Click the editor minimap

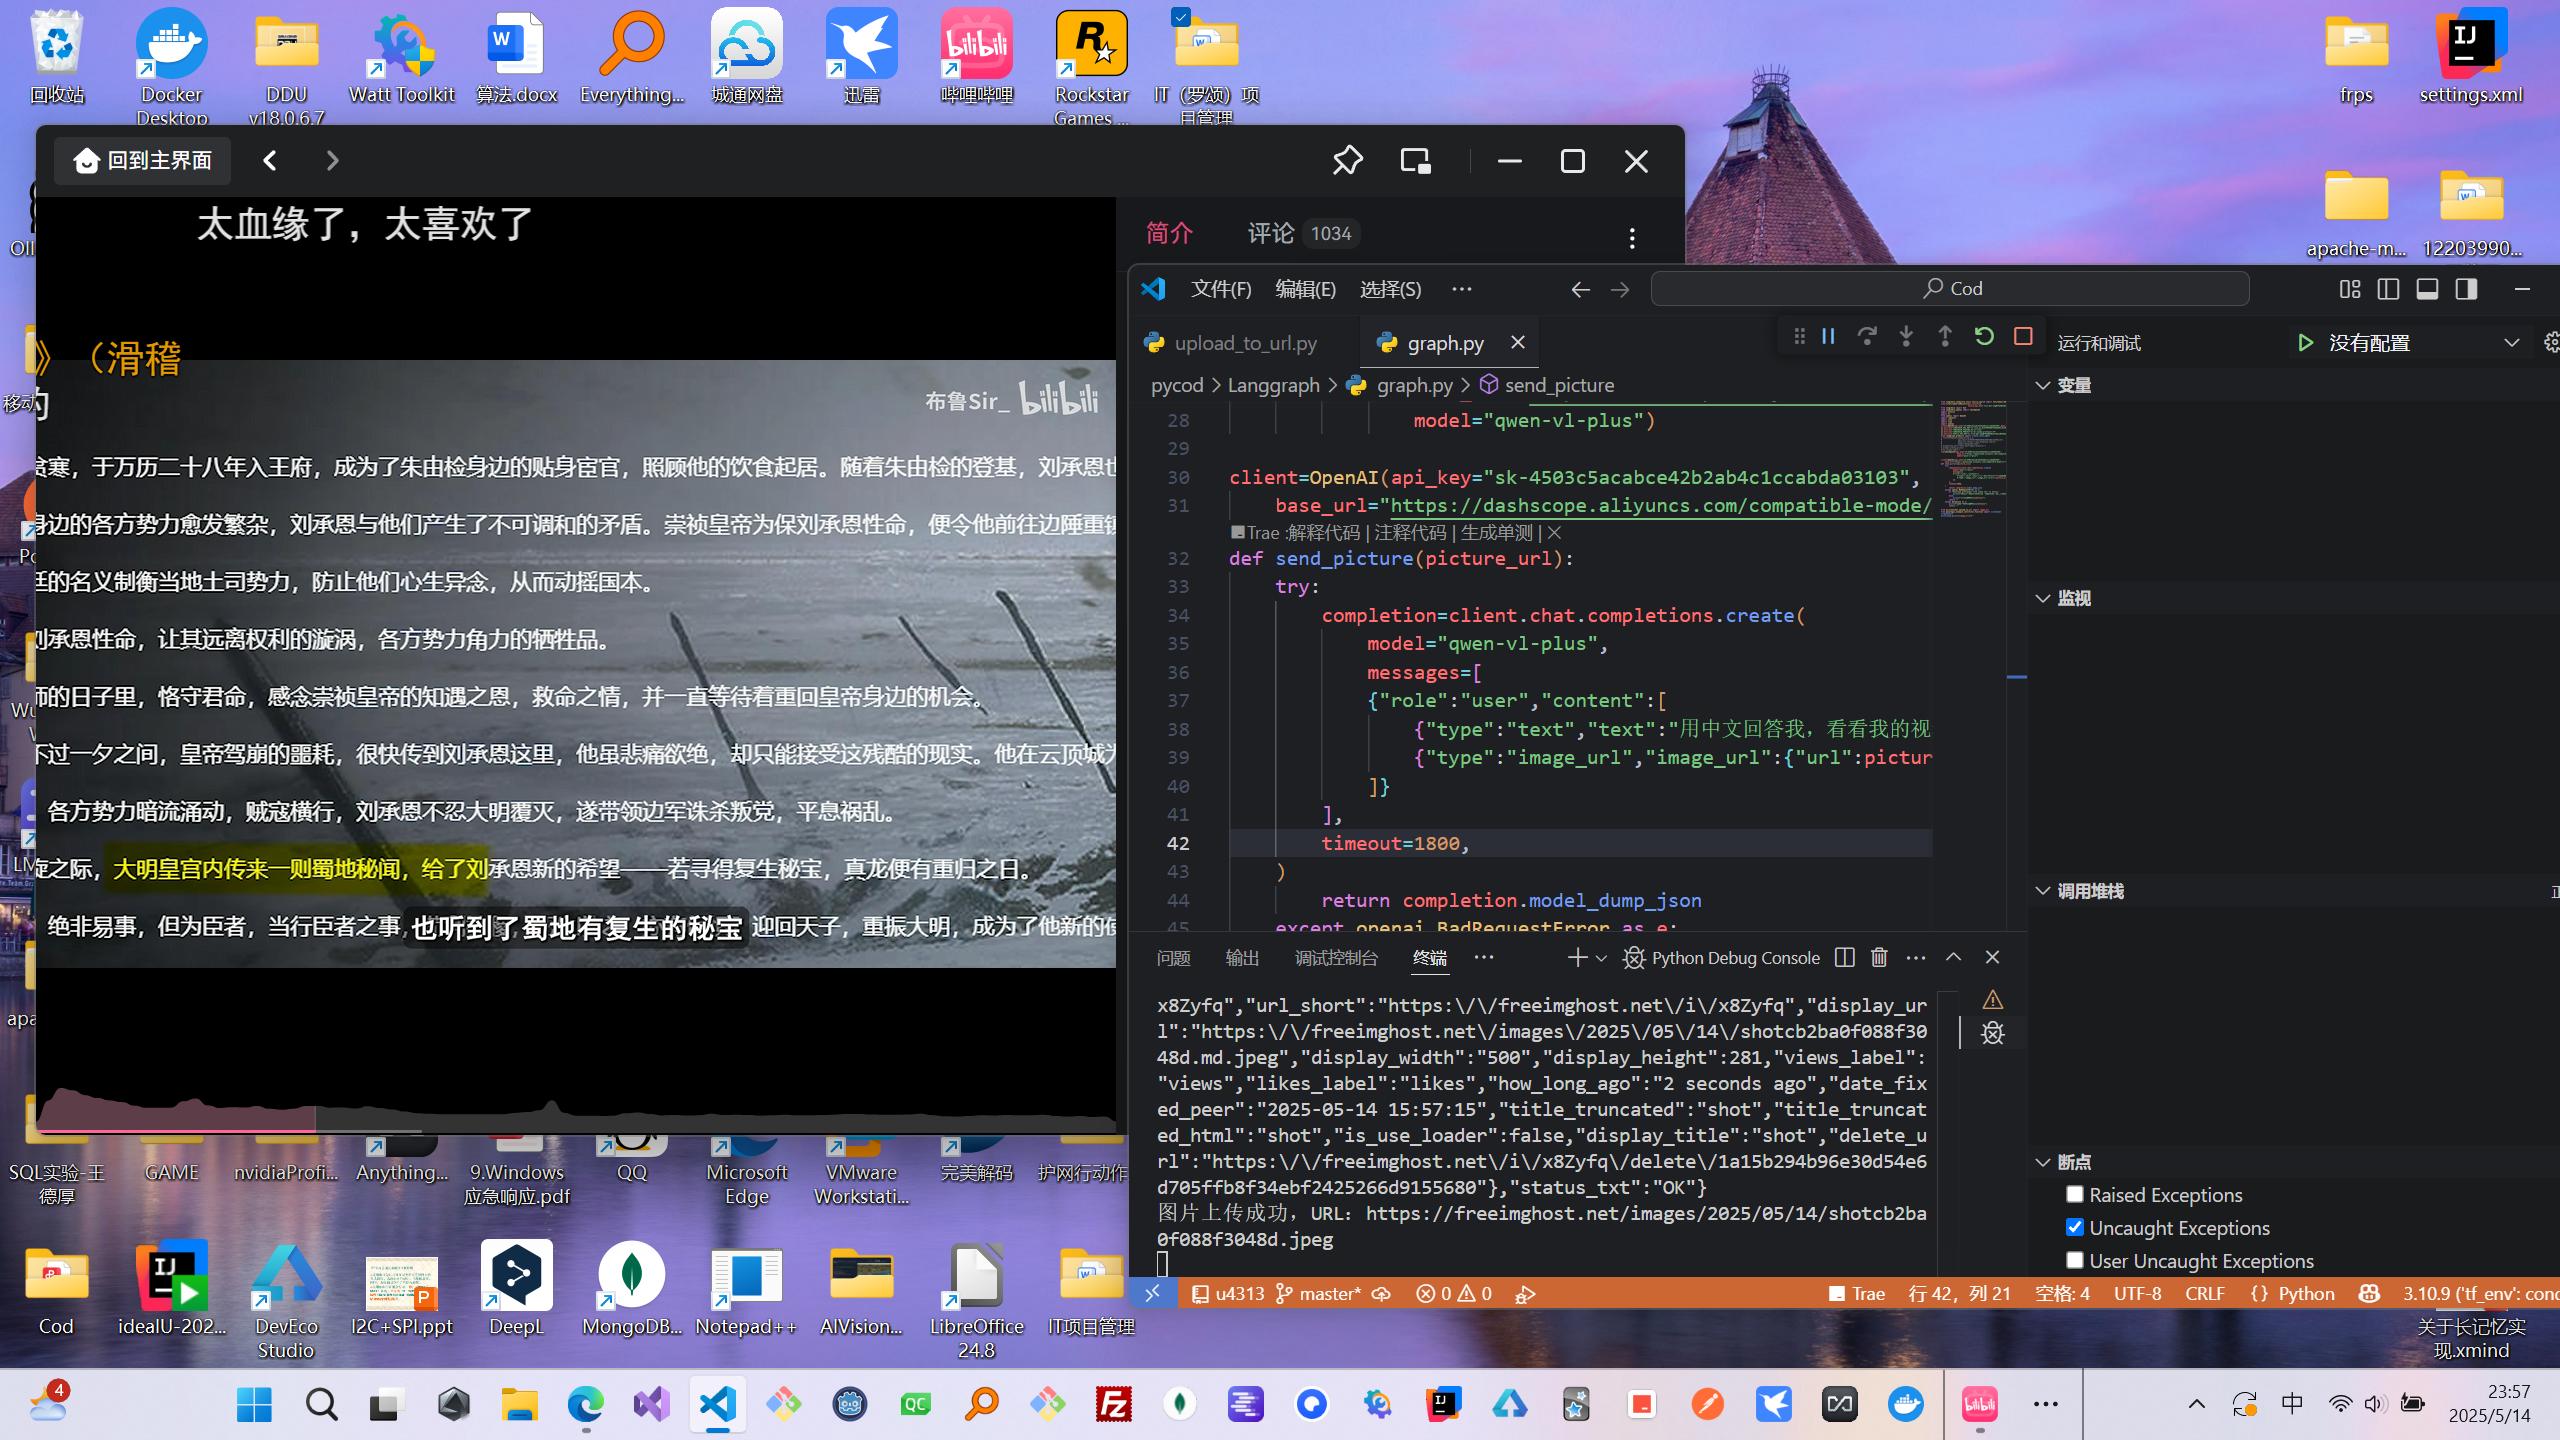click(x=1973, y=460)
